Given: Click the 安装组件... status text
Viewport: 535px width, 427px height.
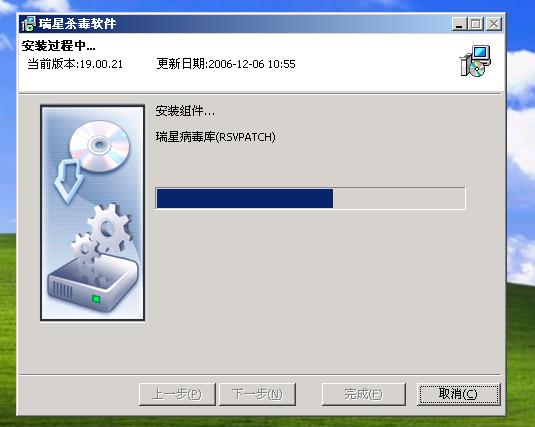Looking at the screenshot, I should [185, 111].
